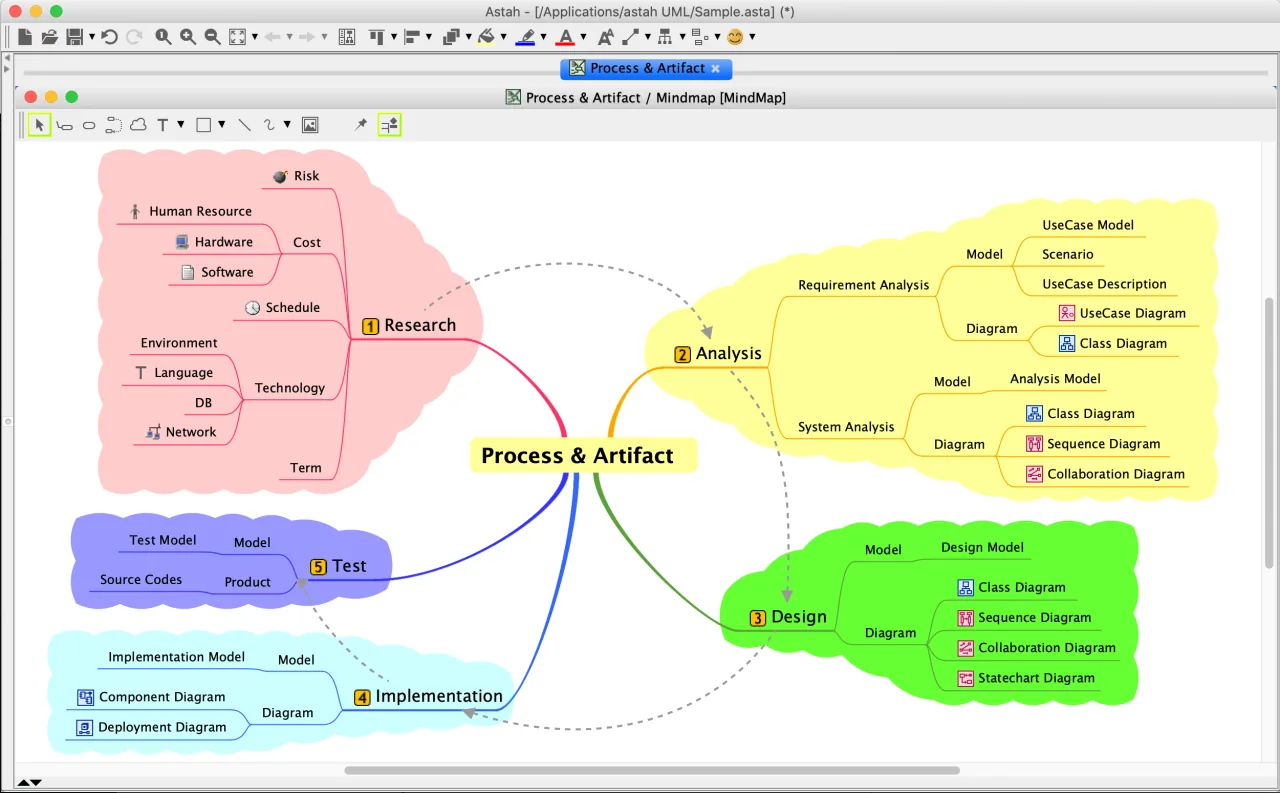1280x793 pixels.
Task: Pick the straight Line tool
Action: [x=244, y=125]
